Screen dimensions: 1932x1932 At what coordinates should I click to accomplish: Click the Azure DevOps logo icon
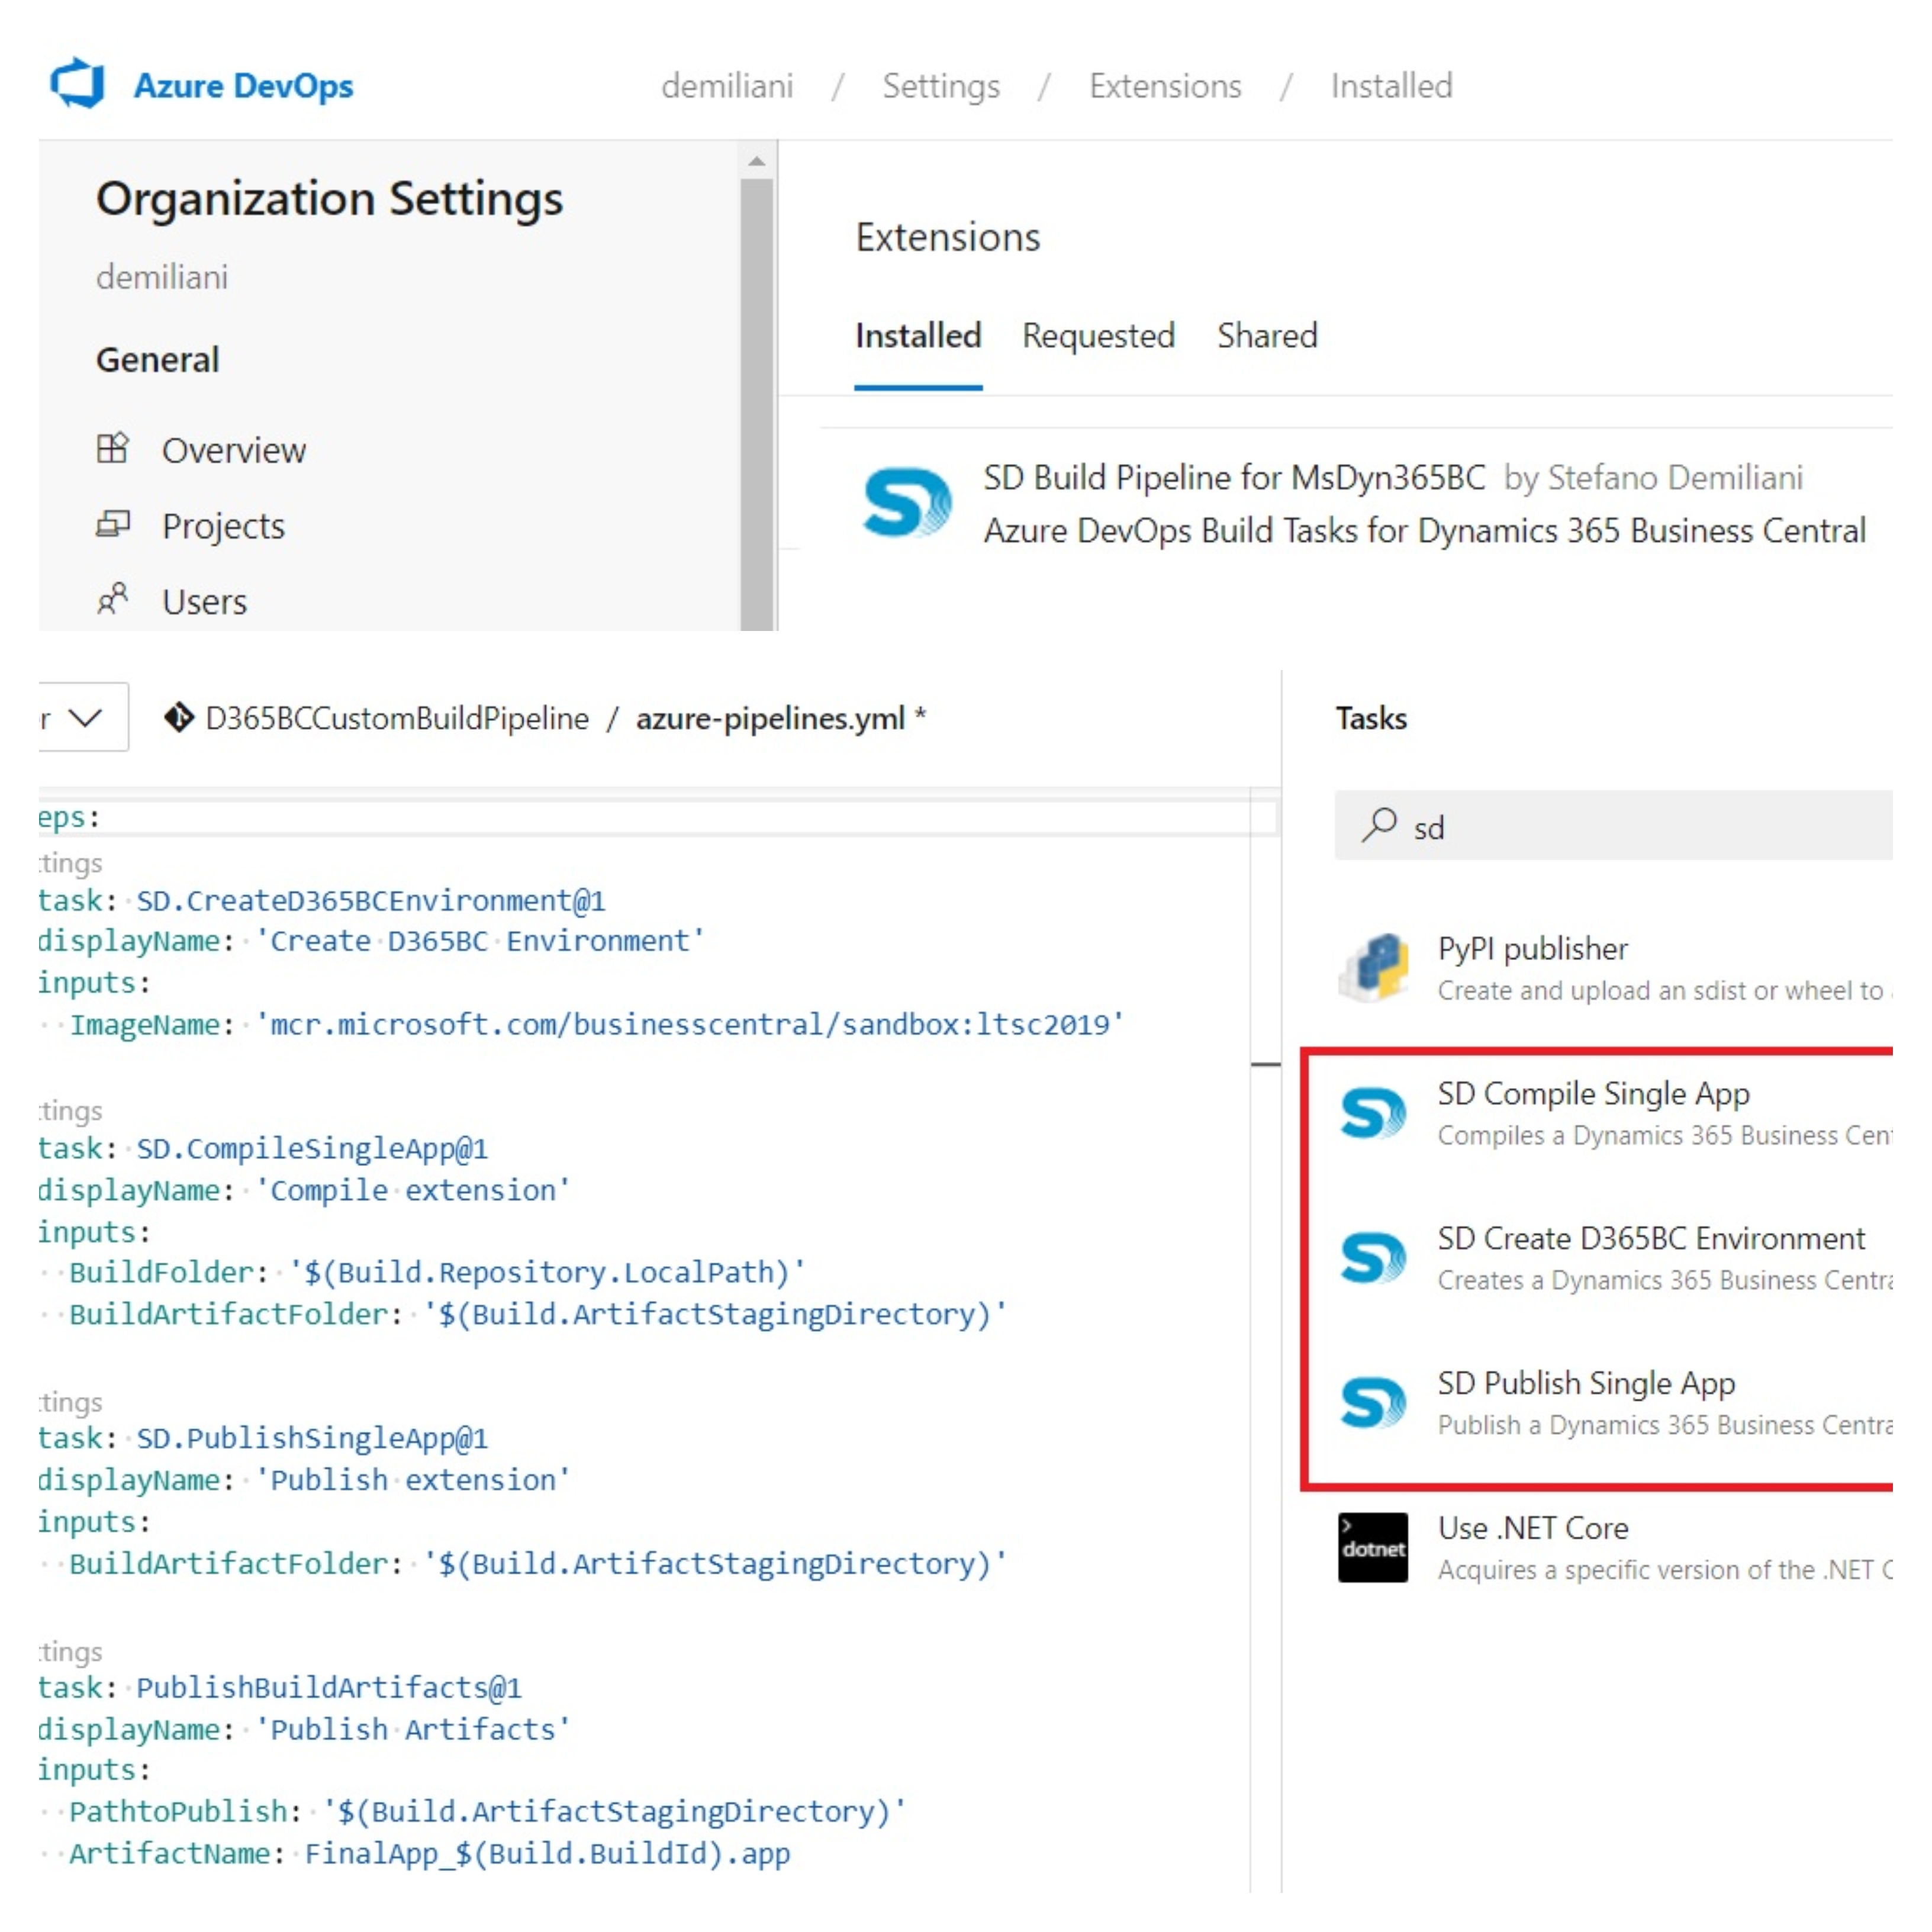tap(78, 84)
